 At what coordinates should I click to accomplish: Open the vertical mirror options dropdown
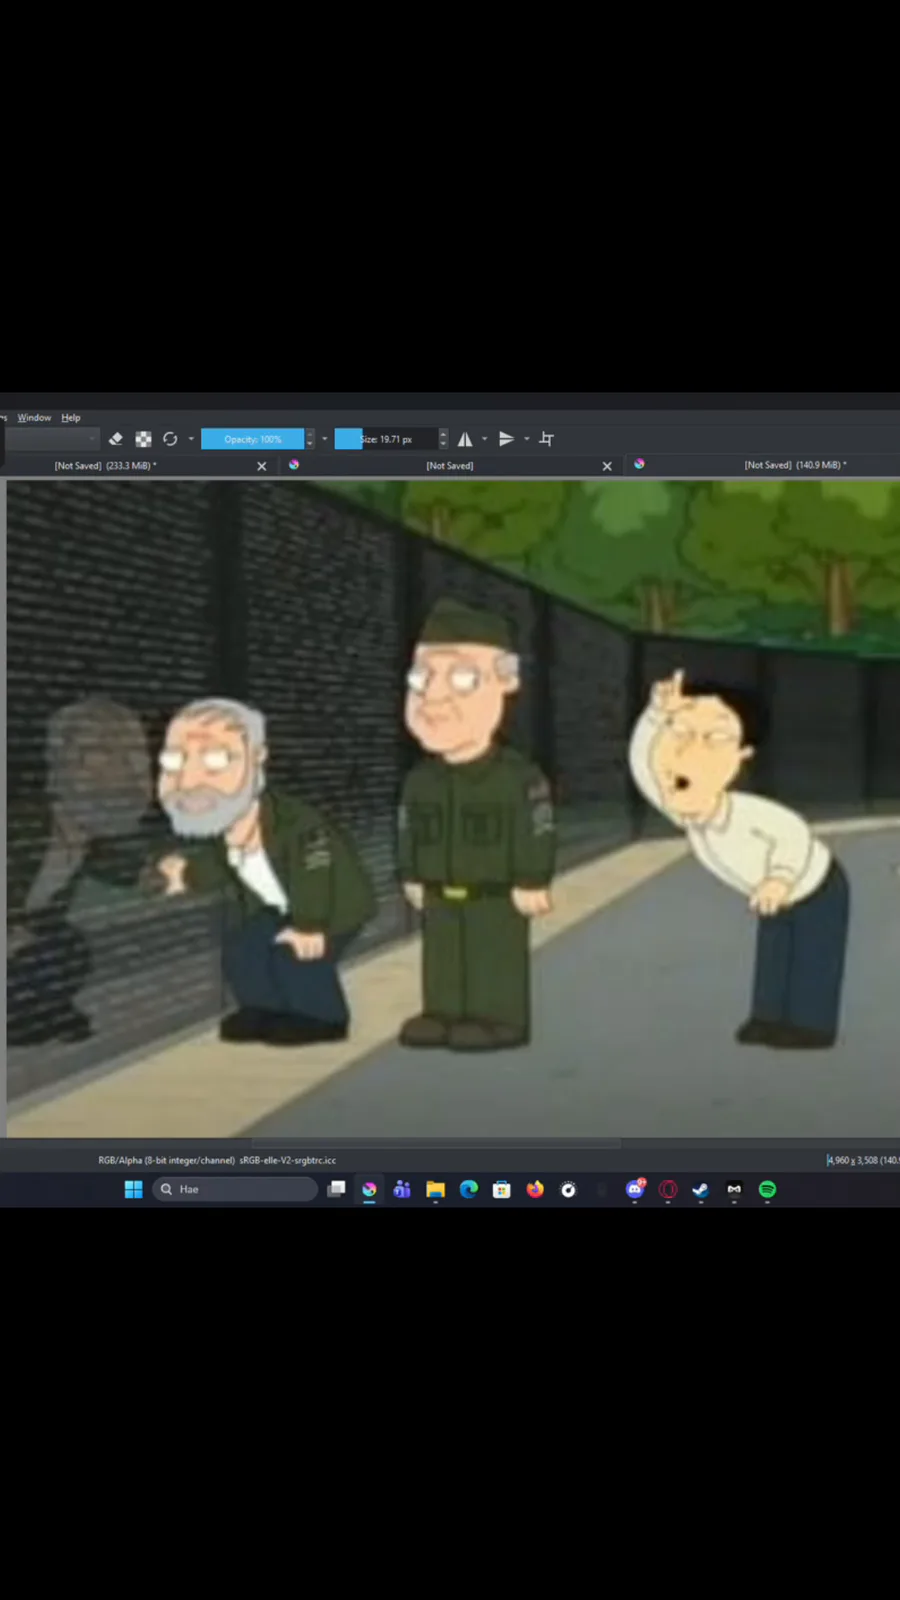(x=527, y=439)
